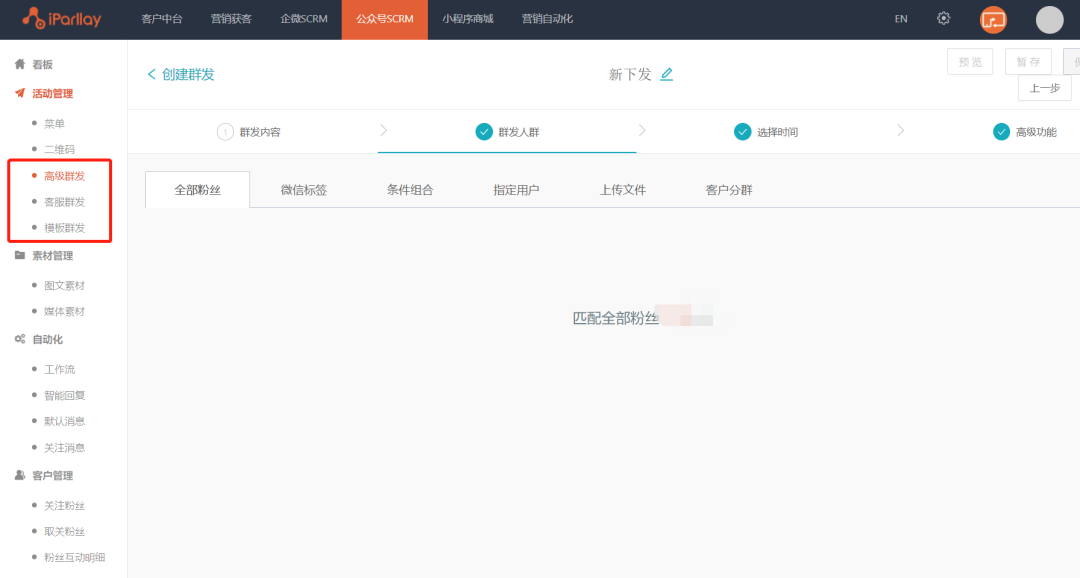Select 公众号SCRM in top navigation
Viewport: 1080px width, 578px height.
tap(385, 19)
